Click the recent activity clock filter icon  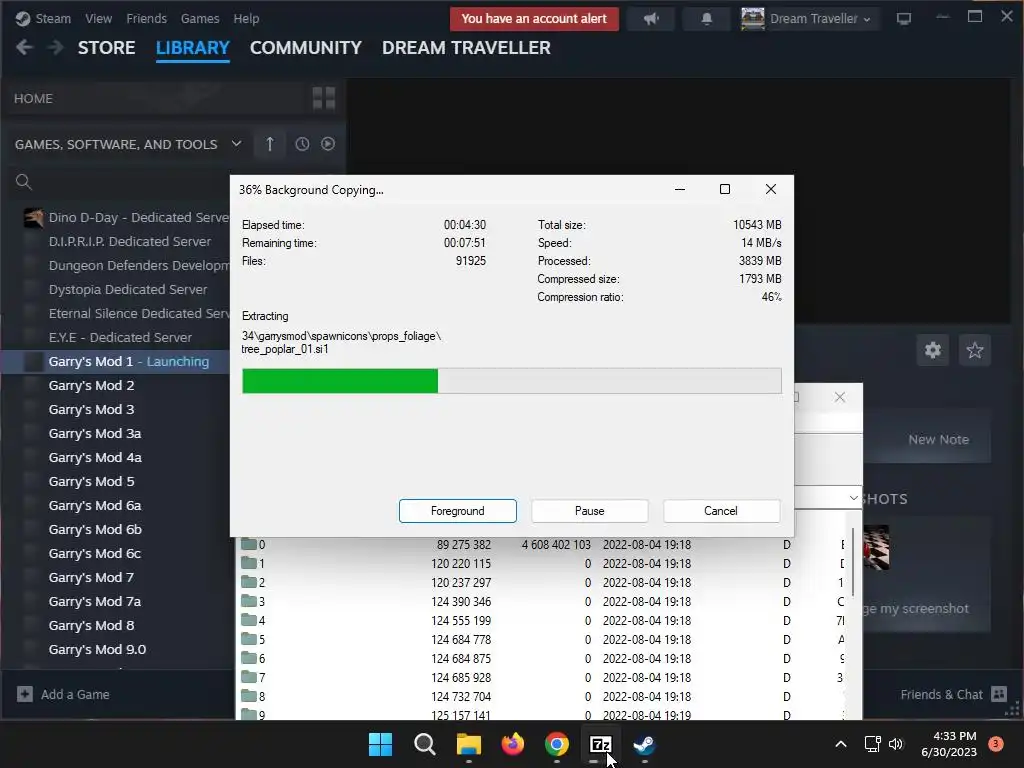[x=302, y=144]
